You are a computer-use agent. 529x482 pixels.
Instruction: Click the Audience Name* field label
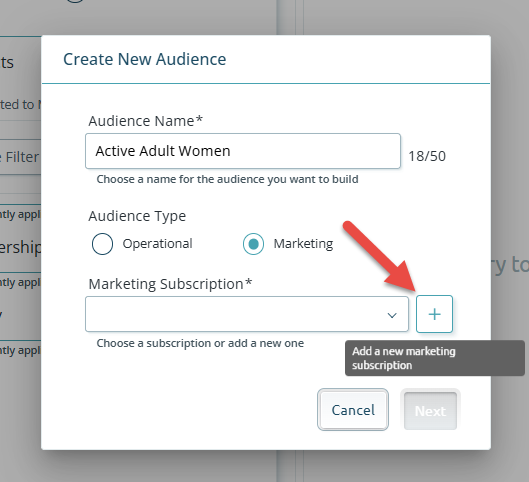pyautogui.click(x=146, y=121)
